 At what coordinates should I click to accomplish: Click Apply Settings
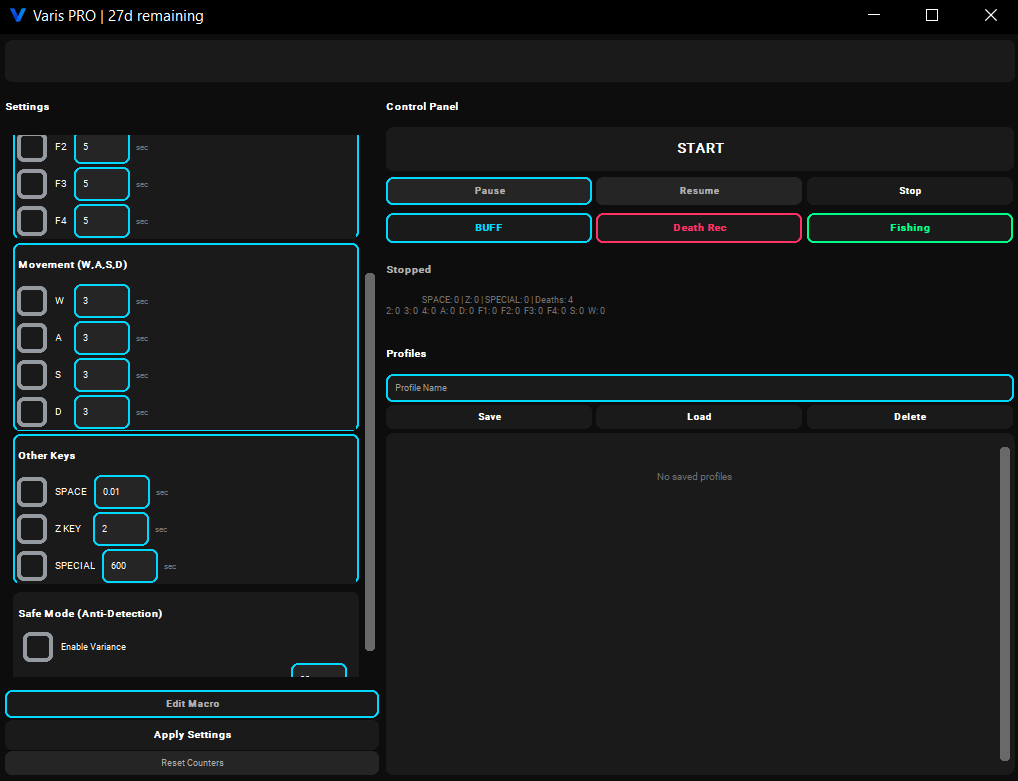tap(192, 735)
